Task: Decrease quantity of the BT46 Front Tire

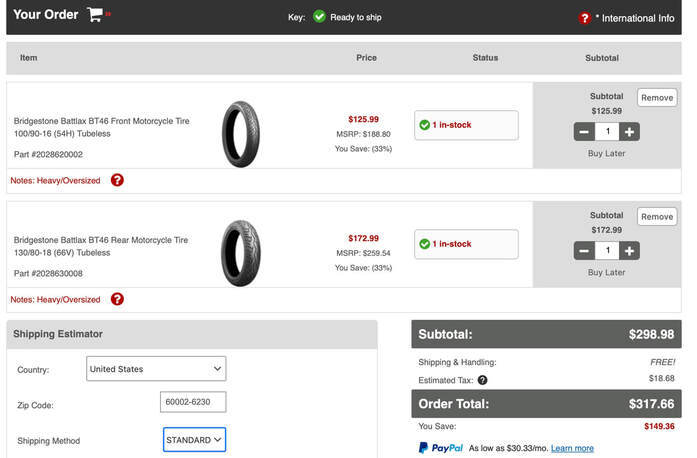Action: click(x=584, y=132)
